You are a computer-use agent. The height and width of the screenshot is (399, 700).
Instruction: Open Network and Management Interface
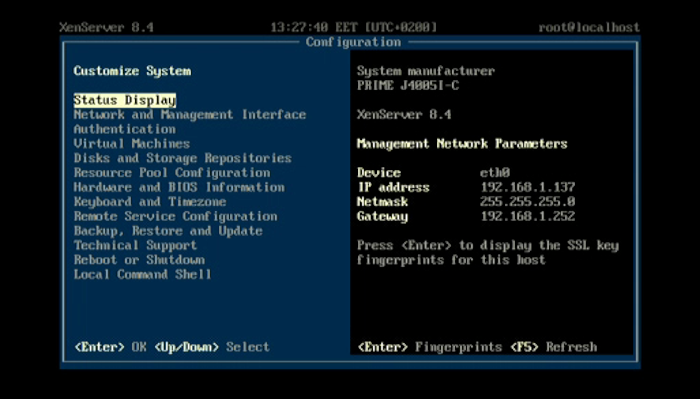point(190,115)
